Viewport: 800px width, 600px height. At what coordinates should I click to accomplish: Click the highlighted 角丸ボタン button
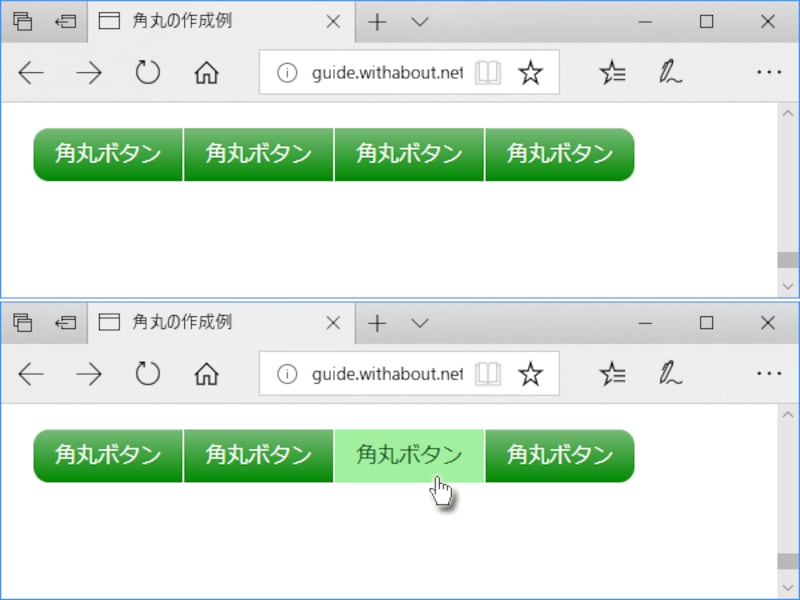pyautogui.click(x=409, y=455)
